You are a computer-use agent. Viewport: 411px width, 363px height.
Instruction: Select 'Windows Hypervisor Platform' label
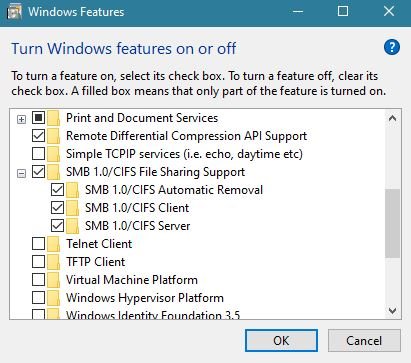click(145, 298)
